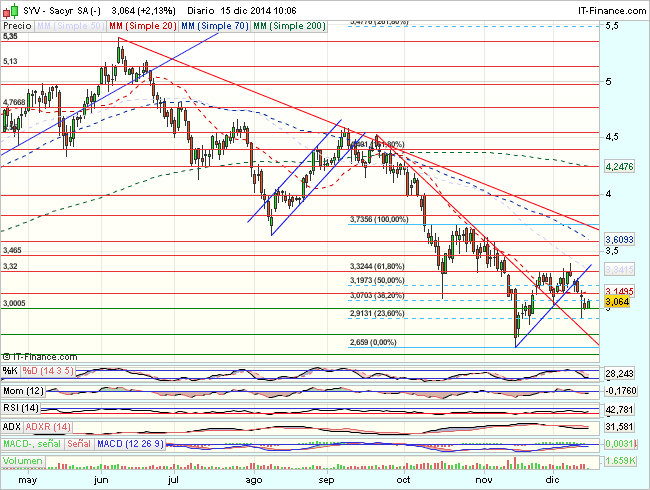Click the may month marker on time axis
The height and width of the screenshot is (490, 650).
[28, 480]
